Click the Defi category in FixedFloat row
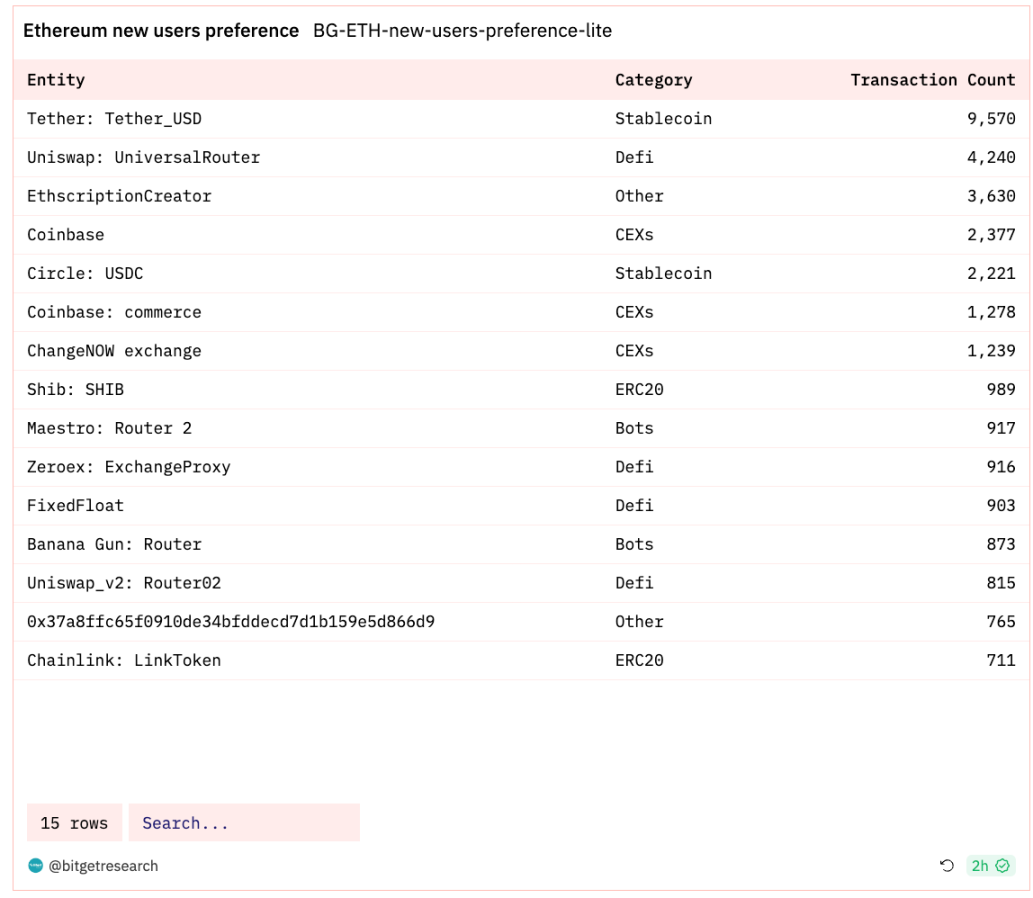 [634, 505]
